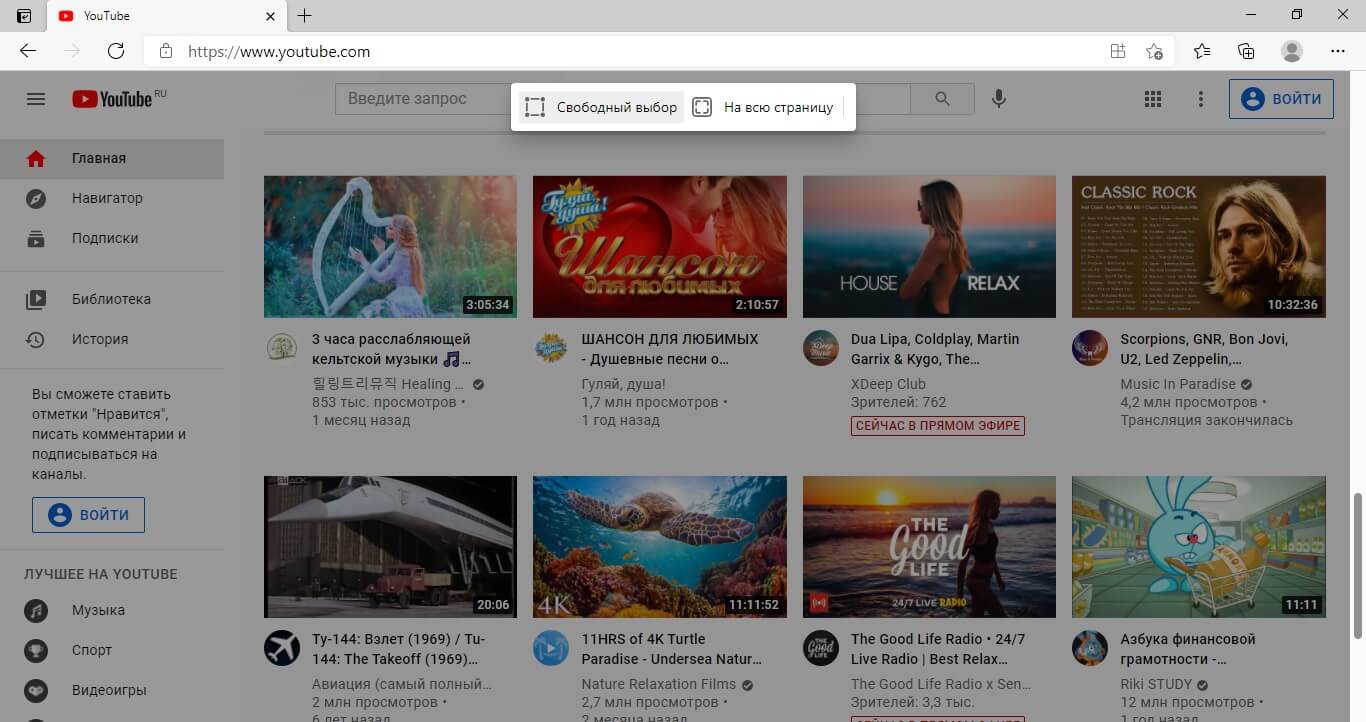View watch История section
The width and height of the screenshot is (1366, 722).
pos(100,338)
